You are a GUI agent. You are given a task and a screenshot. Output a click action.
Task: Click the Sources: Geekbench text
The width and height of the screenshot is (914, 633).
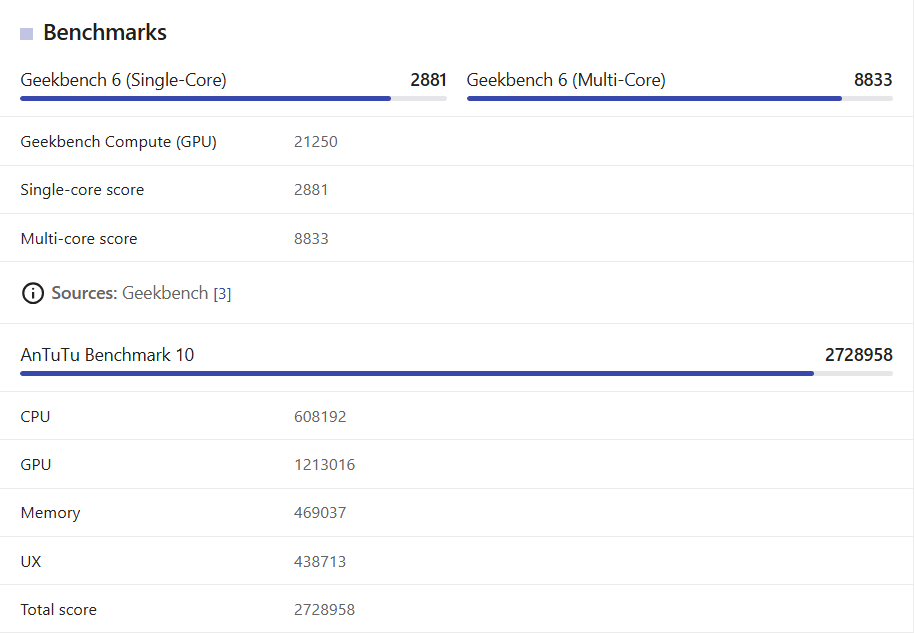[129, 293]
